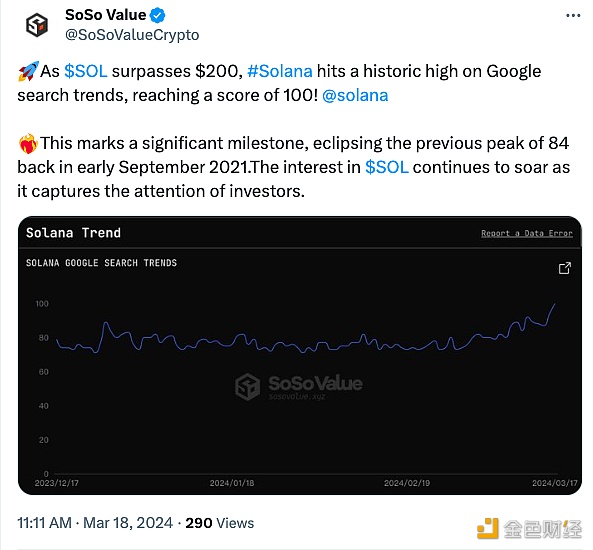This screenshot has width=593, height=550.
Task: Open the chart external link icon
Action: 565,268
